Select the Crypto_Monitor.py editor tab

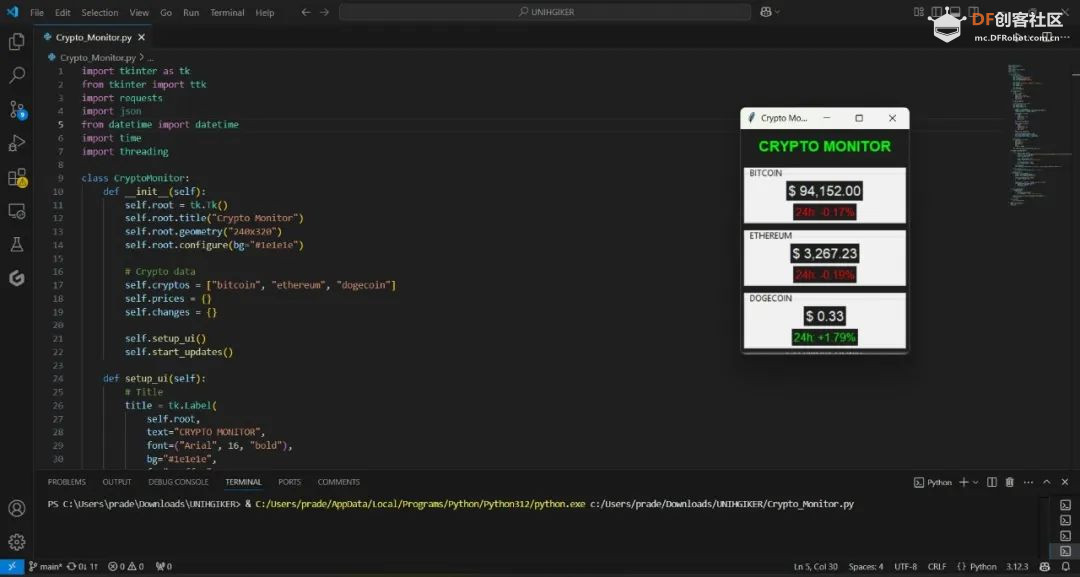point(93,37)
